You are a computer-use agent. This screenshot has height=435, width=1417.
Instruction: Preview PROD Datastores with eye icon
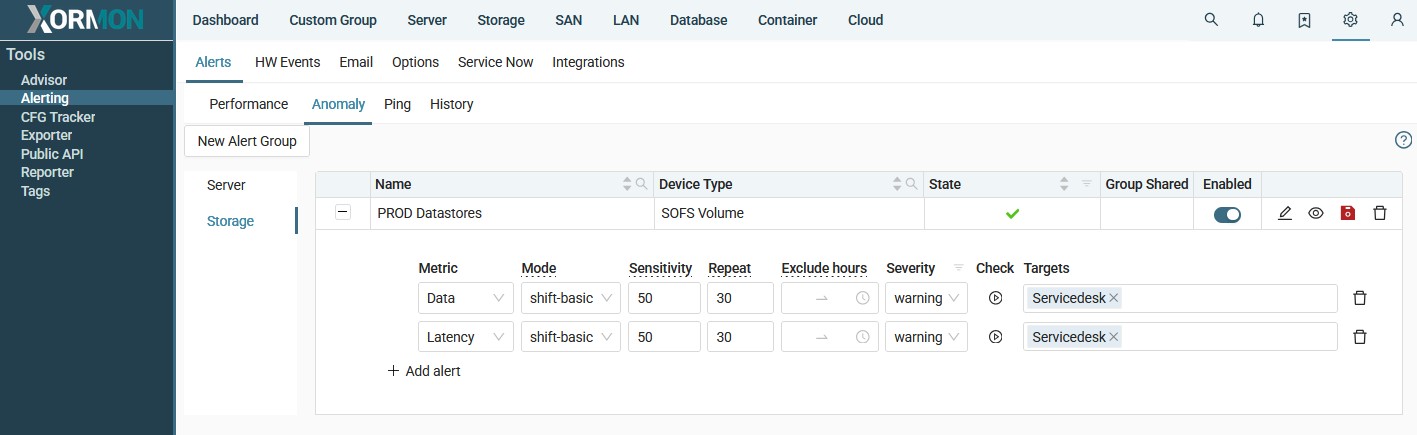coord(1316,213)
